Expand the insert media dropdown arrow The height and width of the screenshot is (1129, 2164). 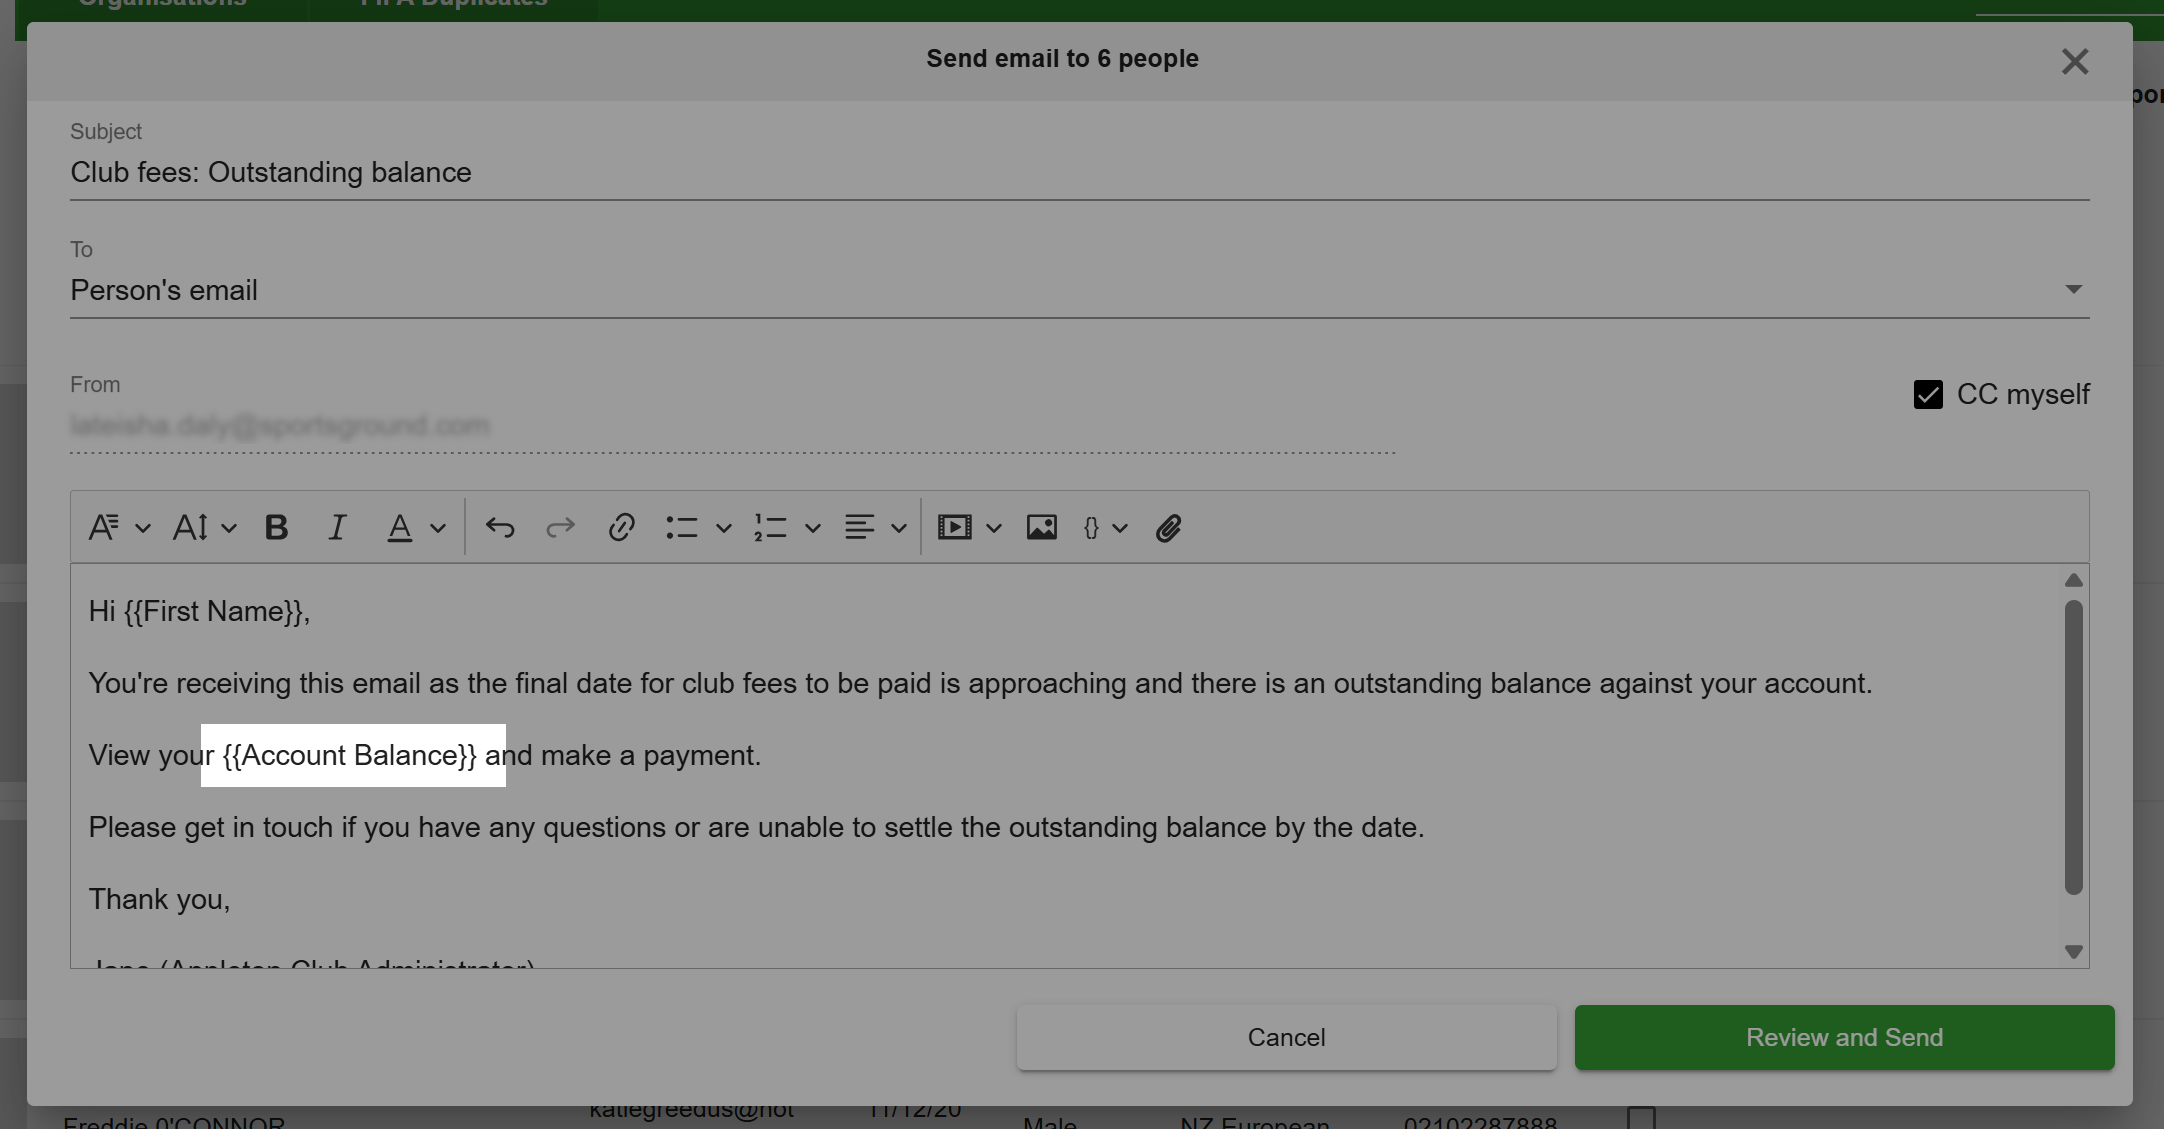(994, 528)
